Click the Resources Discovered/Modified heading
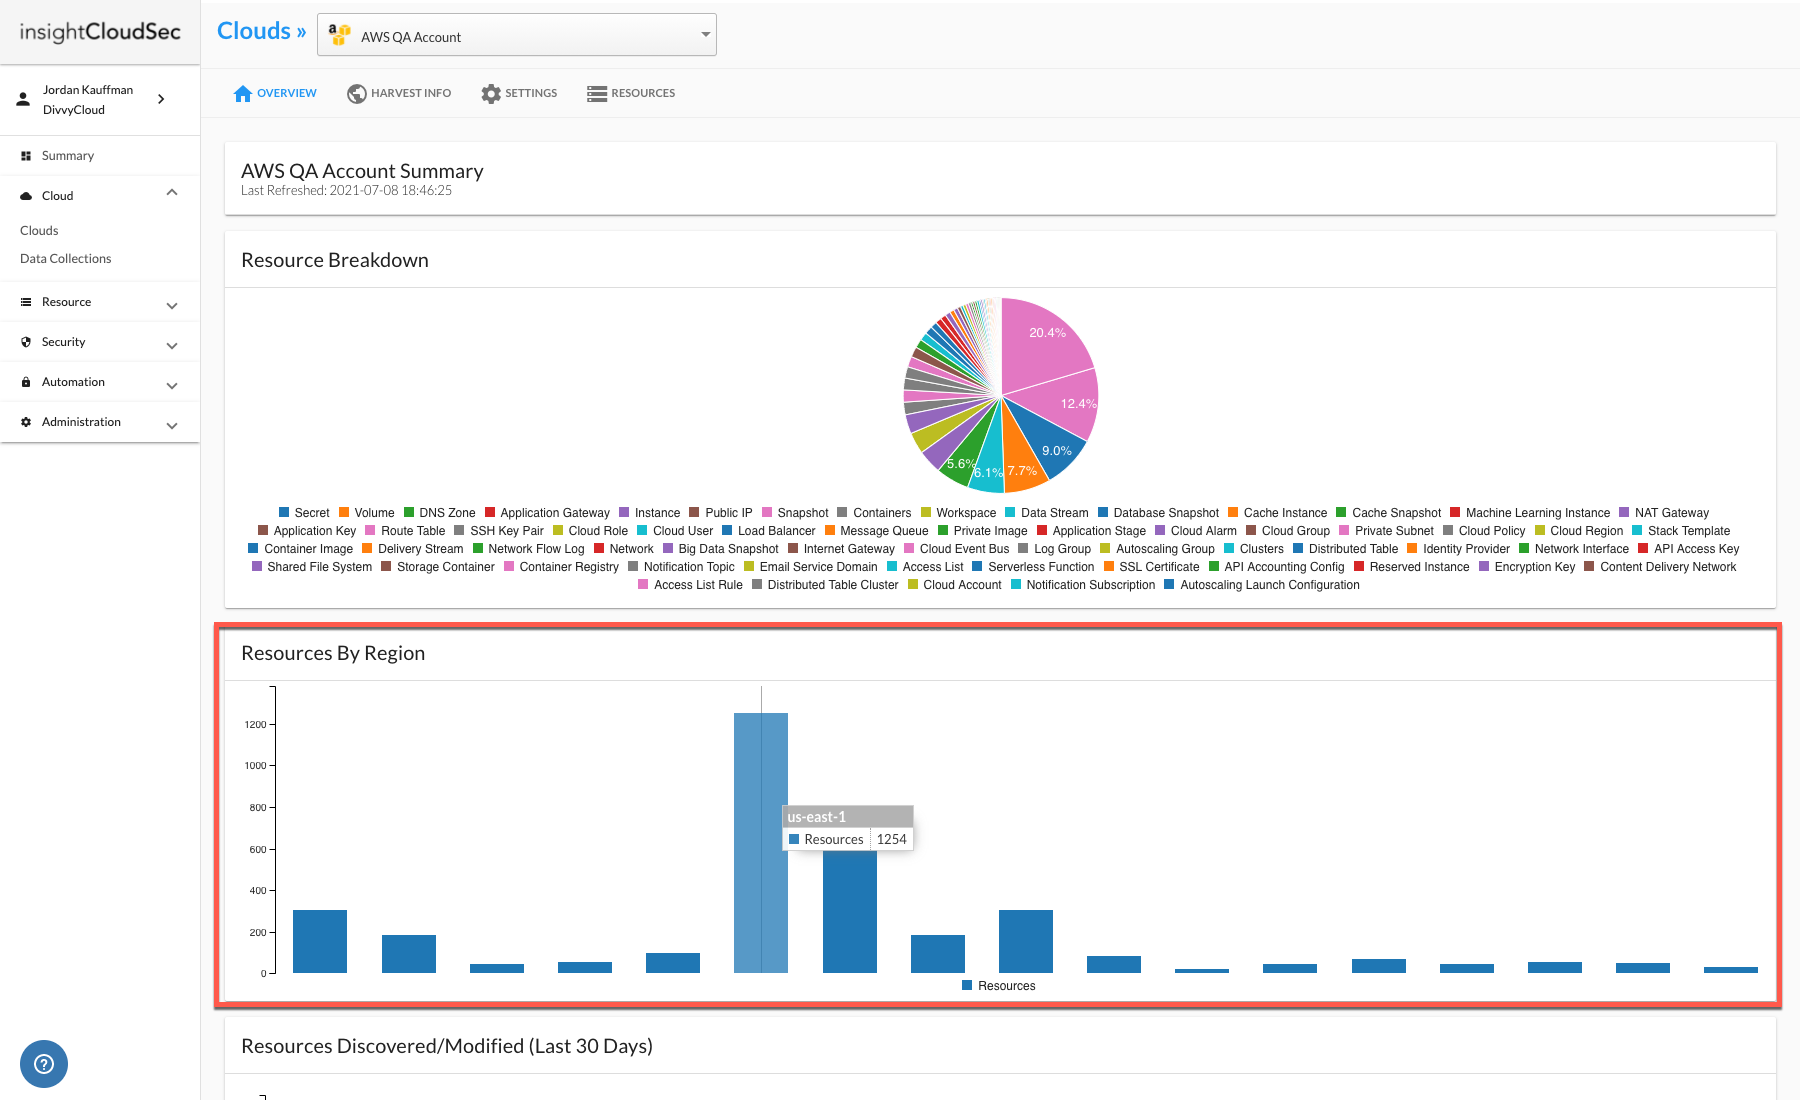This screenshot has width=1800, height=1100. pos(447,1046)
